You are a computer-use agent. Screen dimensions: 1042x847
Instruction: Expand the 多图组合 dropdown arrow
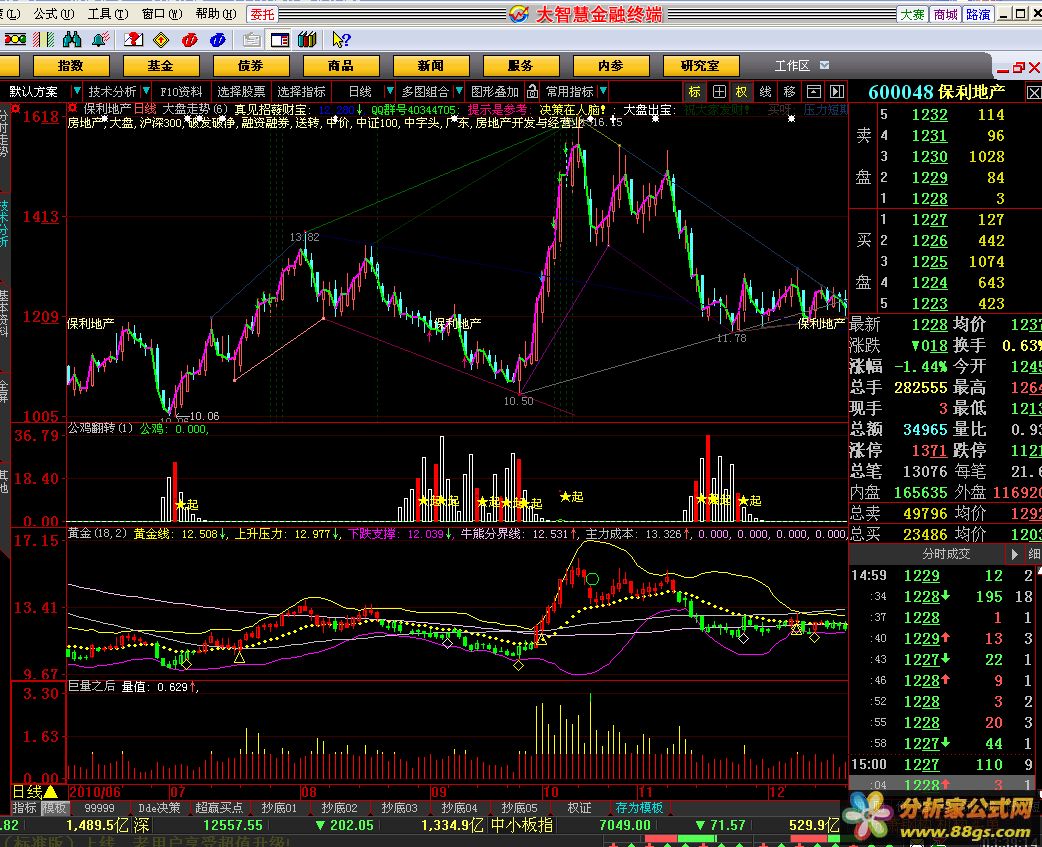point(459,91)
